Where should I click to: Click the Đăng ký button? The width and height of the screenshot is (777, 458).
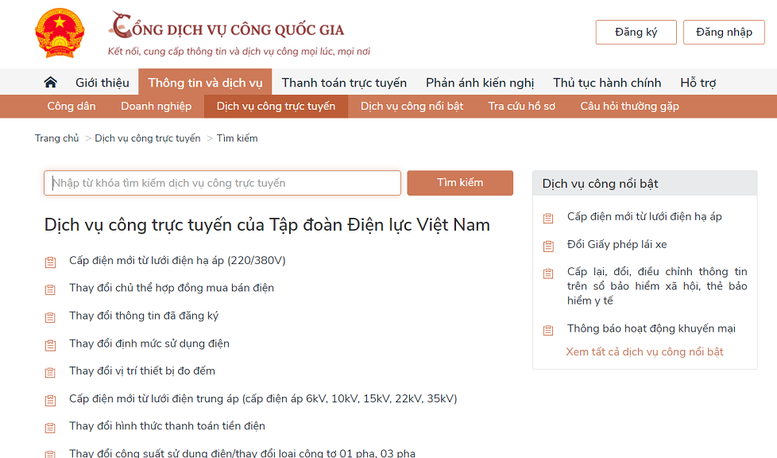click(636, 32)
